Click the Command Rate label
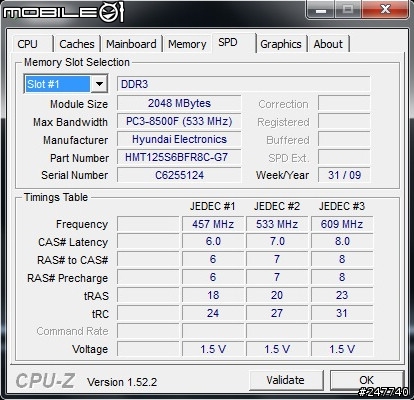The image size is (414, 400). pos(72,331)
